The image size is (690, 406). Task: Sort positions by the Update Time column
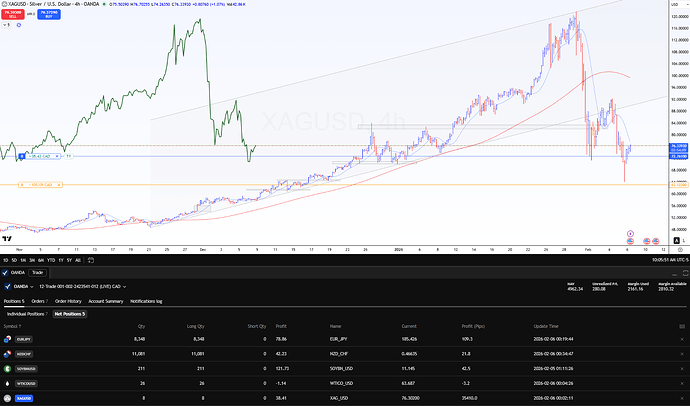(x=546, y=326)
